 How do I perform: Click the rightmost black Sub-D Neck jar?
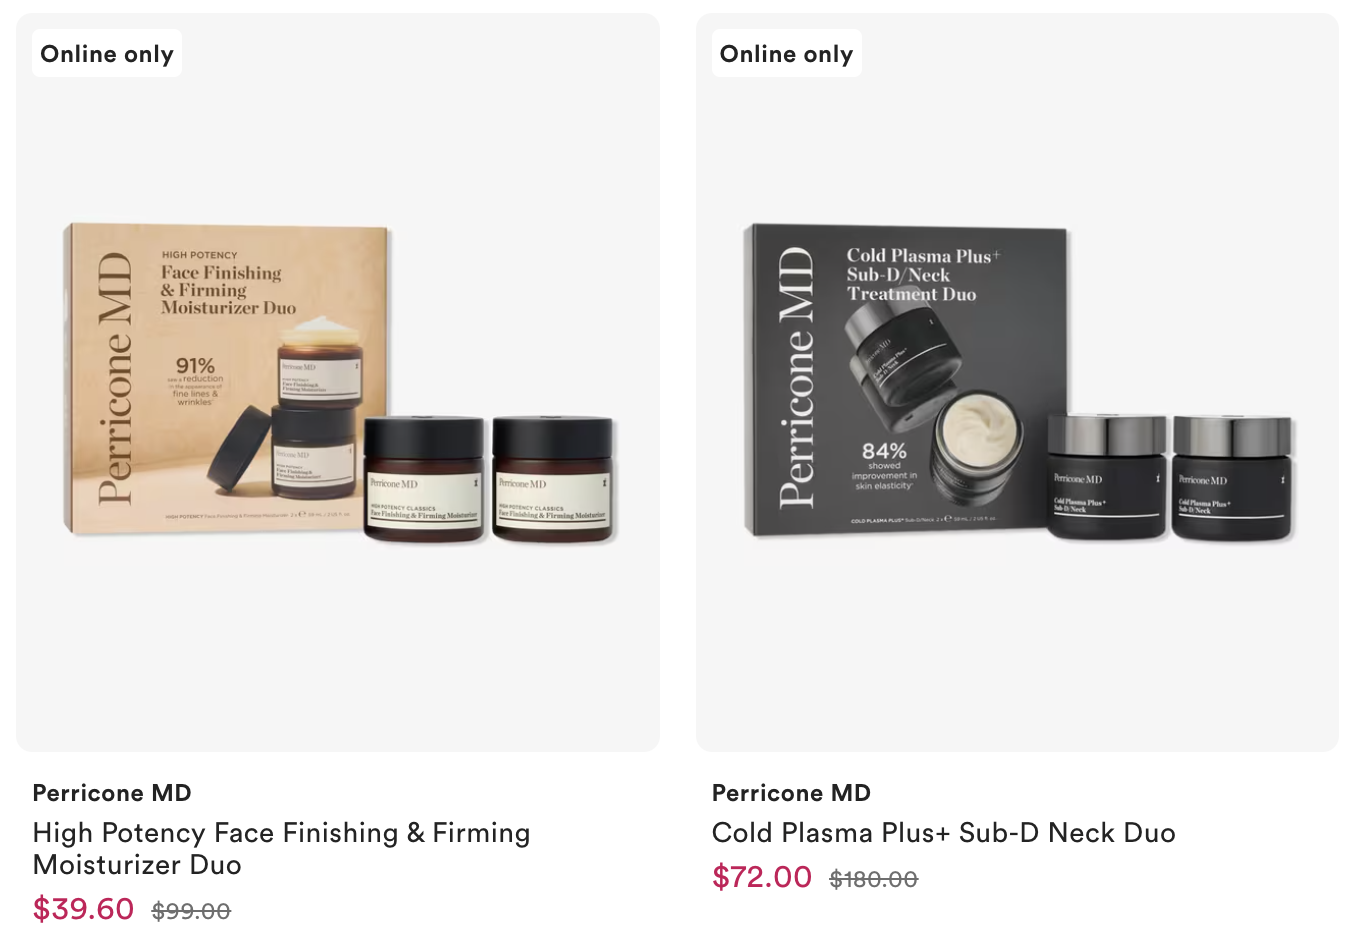pyautogui.click(x=1233, y=478)
